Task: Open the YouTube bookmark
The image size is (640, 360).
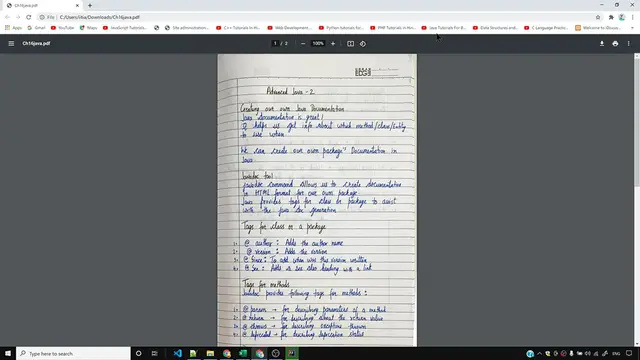Action: tap(62, 28)
